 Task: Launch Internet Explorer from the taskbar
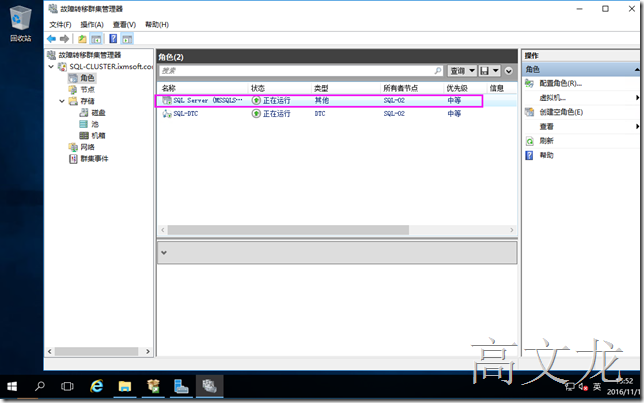coord(97,386)
